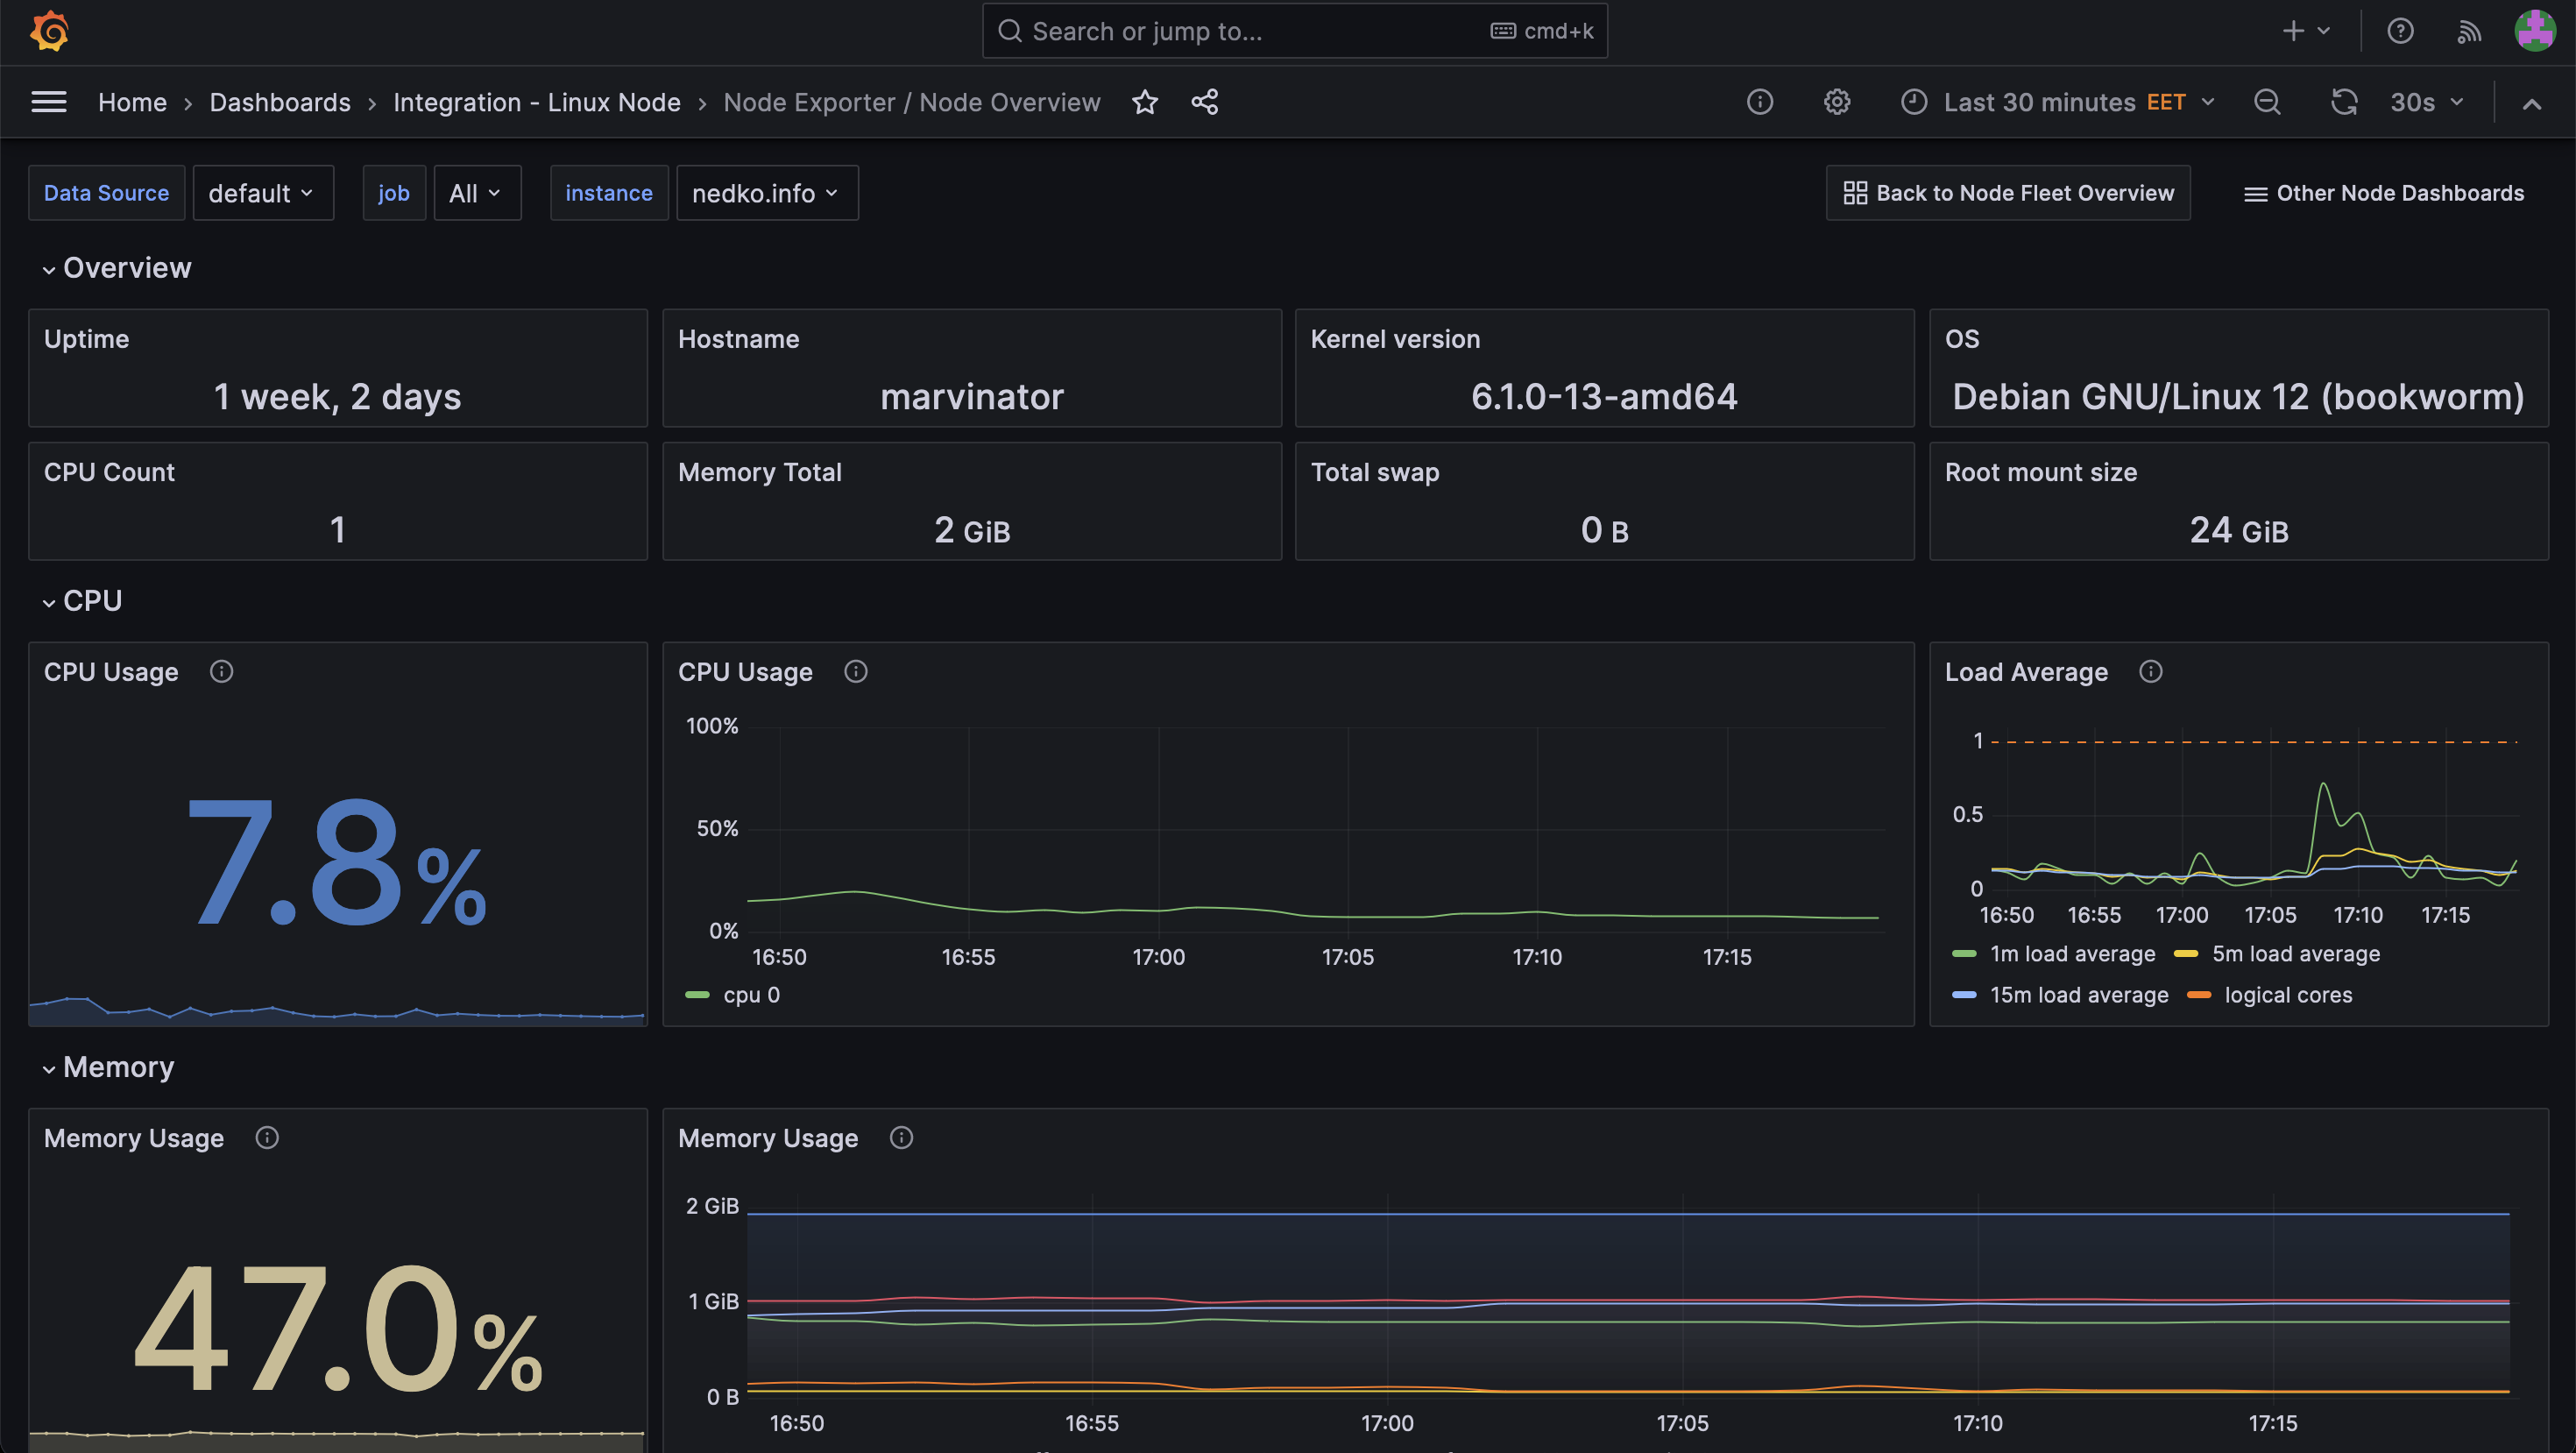The image size is (2576, 1453).
Task: Click the Load Average panel title
Action: [x=2026, y=672]
